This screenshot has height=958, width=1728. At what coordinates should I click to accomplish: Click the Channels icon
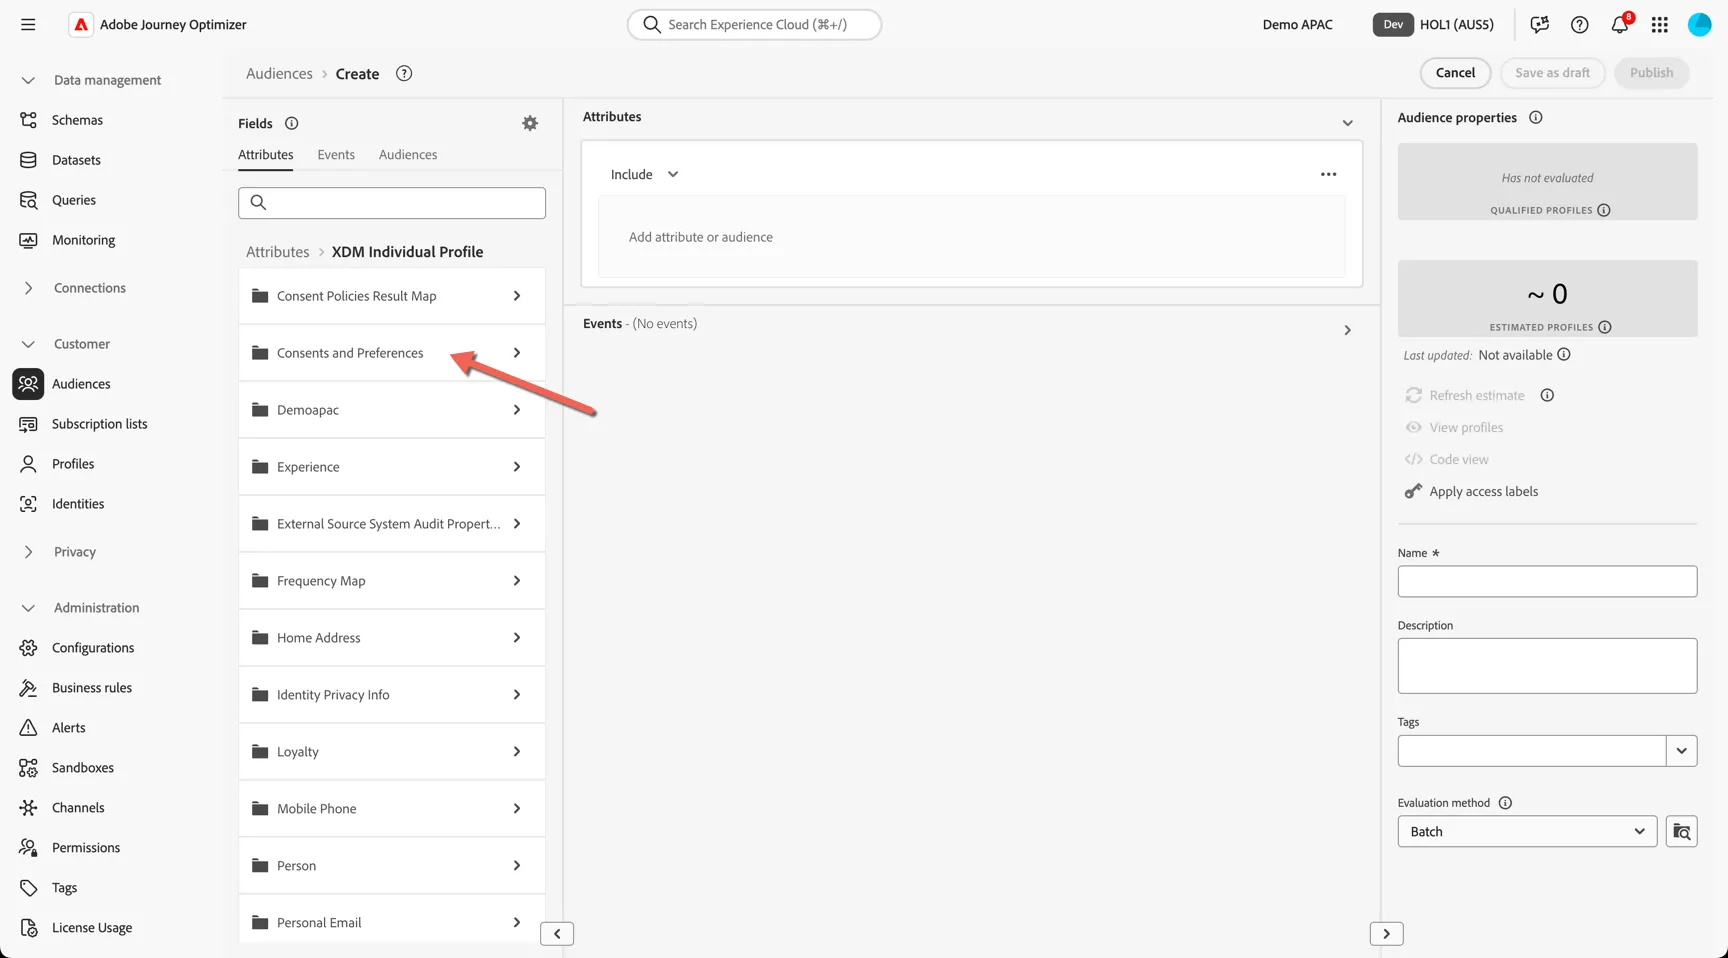(28, 808)
